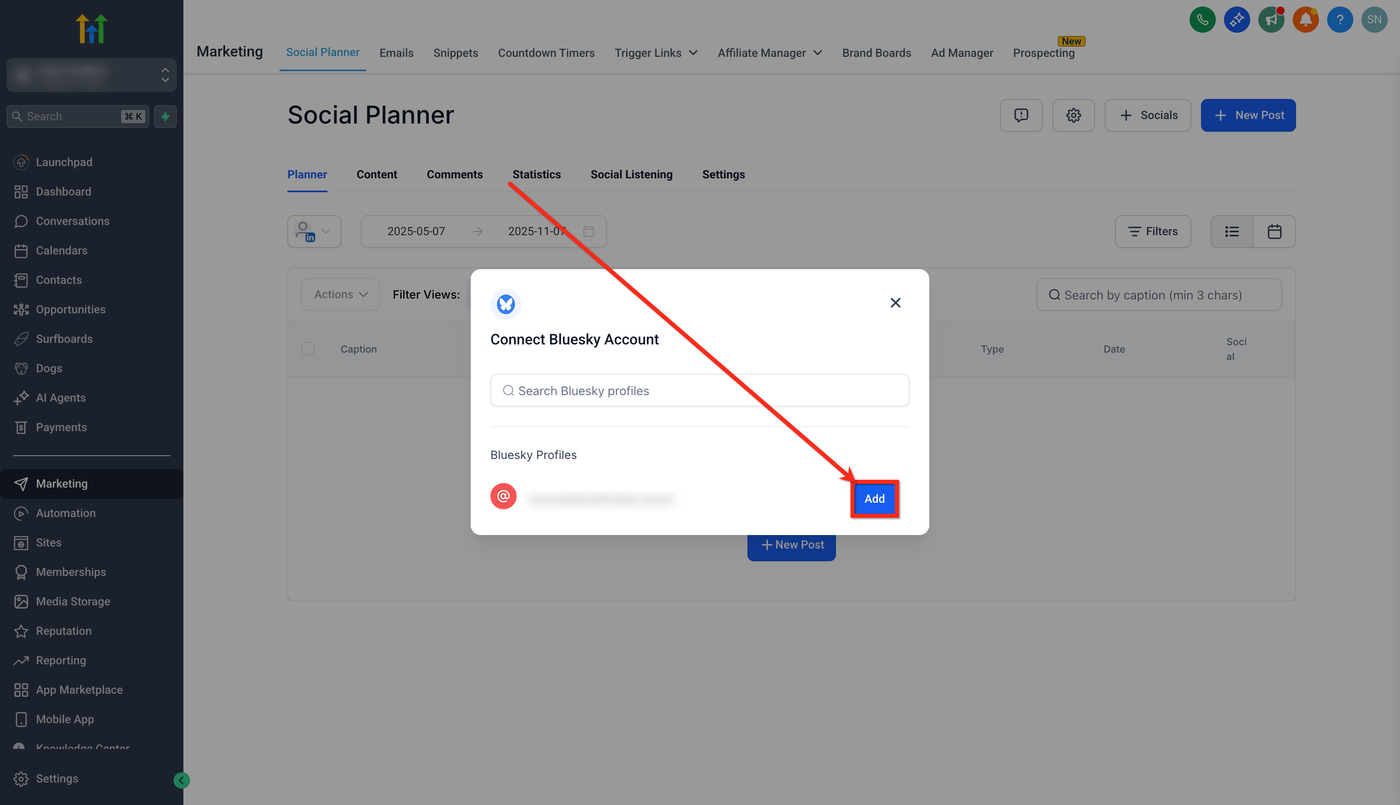Collapse the sidebar with the green arrow
The image size is (1400, 805).
tap(182, 781)
